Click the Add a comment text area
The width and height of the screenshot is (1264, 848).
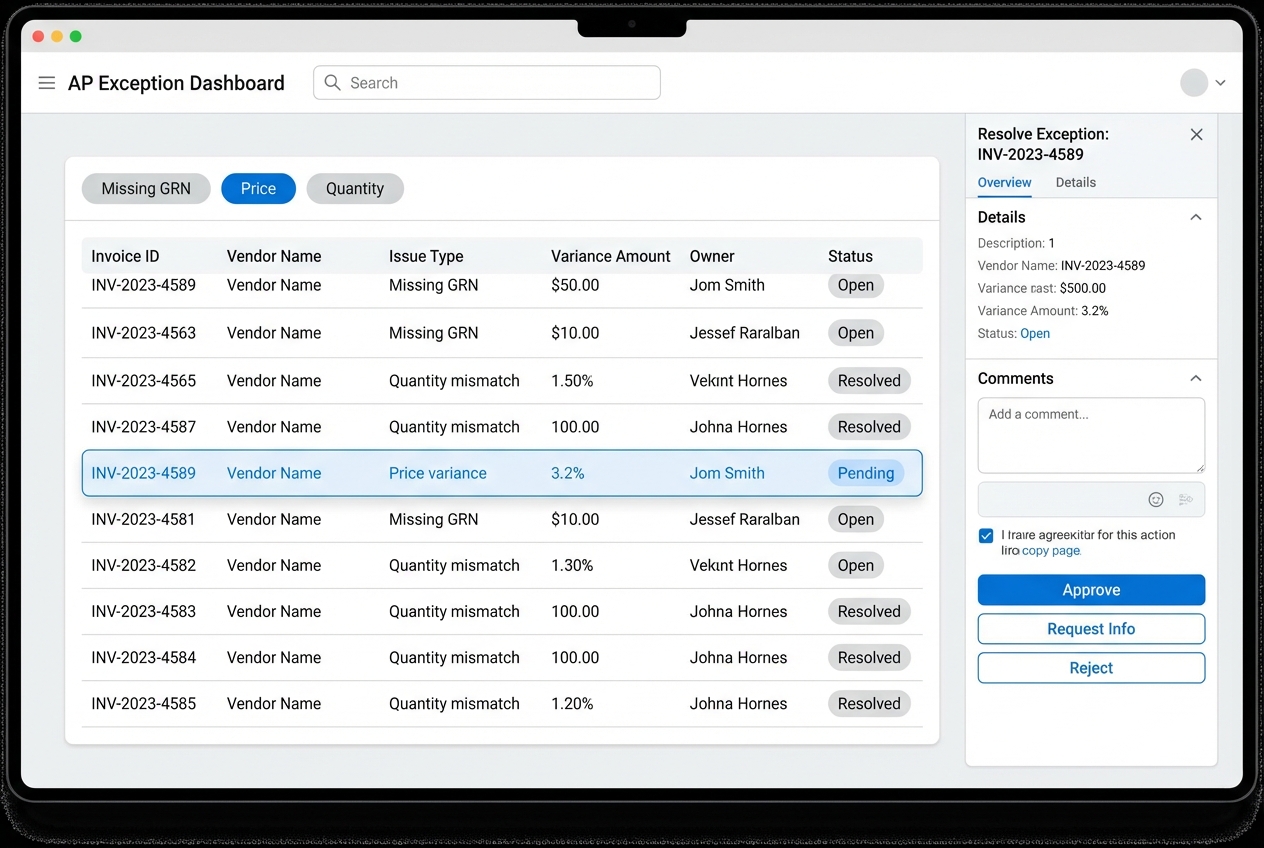pyautogui.click(x=1090, y=434)
